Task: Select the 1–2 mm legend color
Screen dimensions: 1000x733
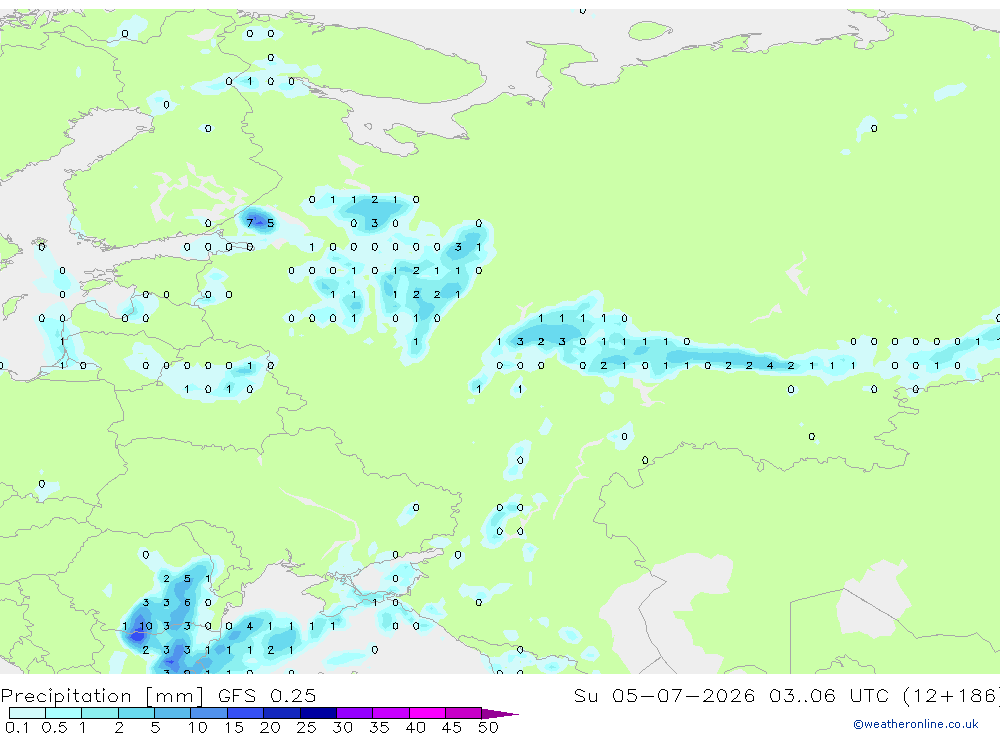Action: 100,713
